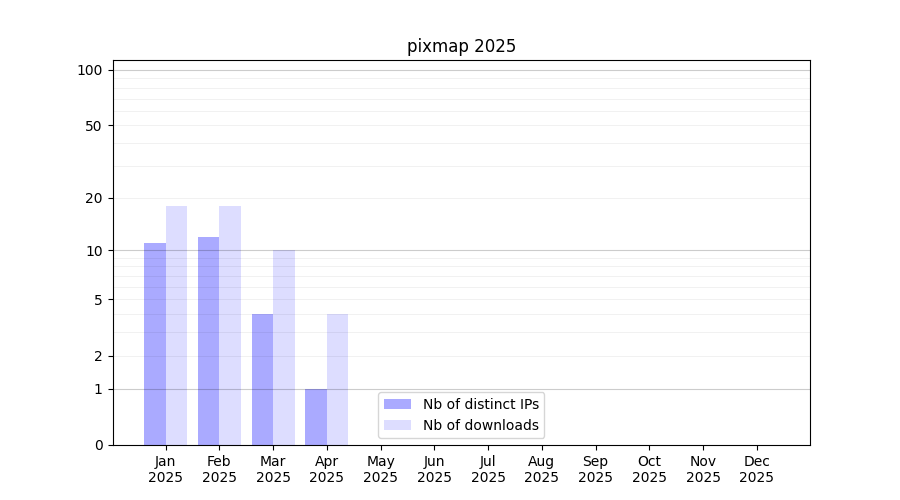Select the February downloads bar
The image size is (900, 500).
tap(230, 325)
